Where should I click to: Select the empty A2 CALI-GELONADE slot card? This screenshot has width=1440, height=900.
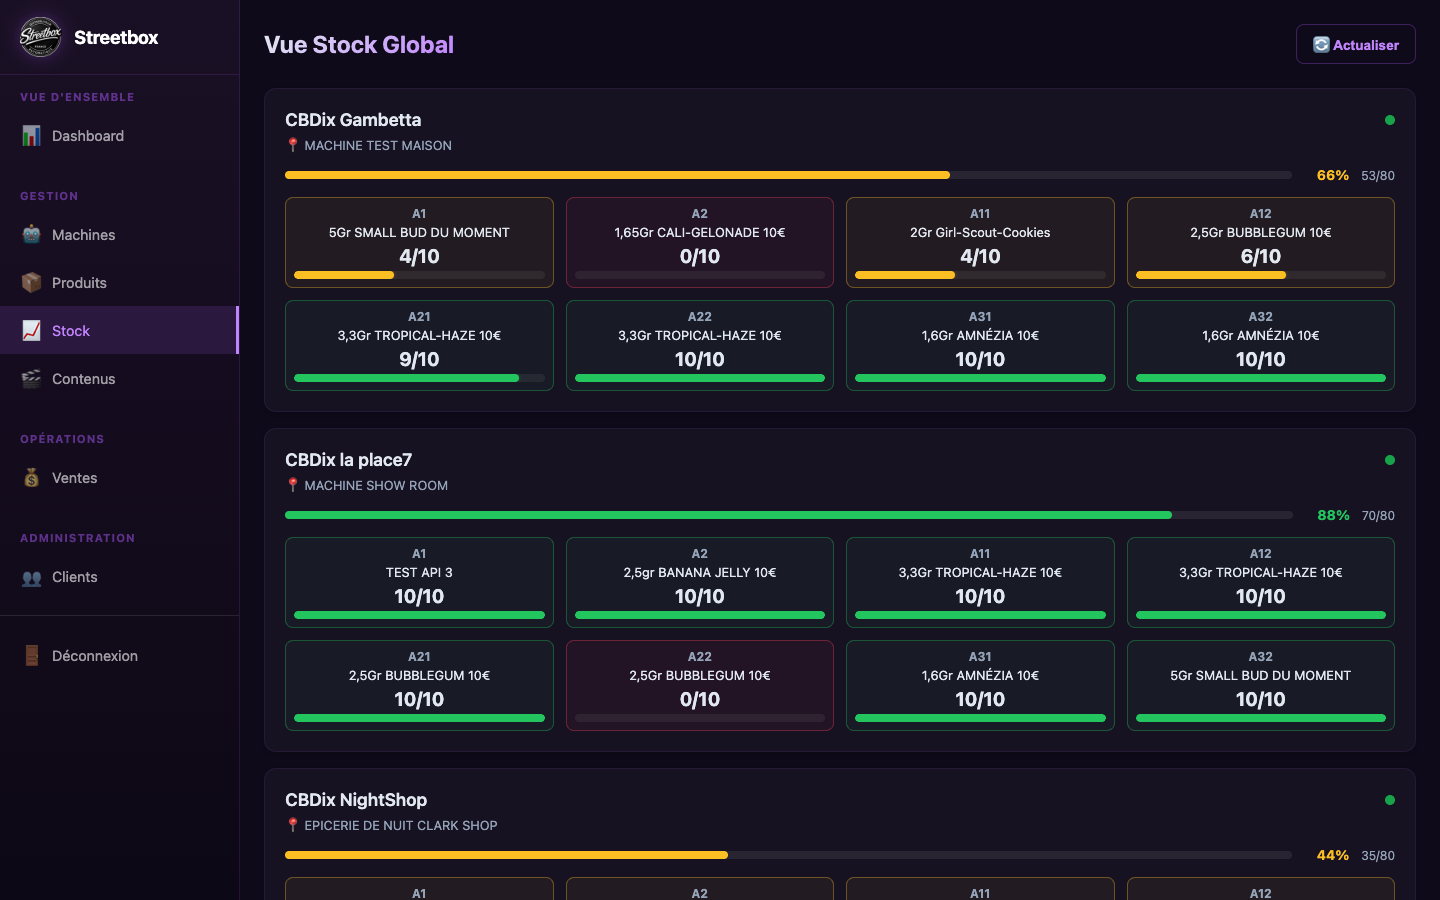tap(699, 242)
